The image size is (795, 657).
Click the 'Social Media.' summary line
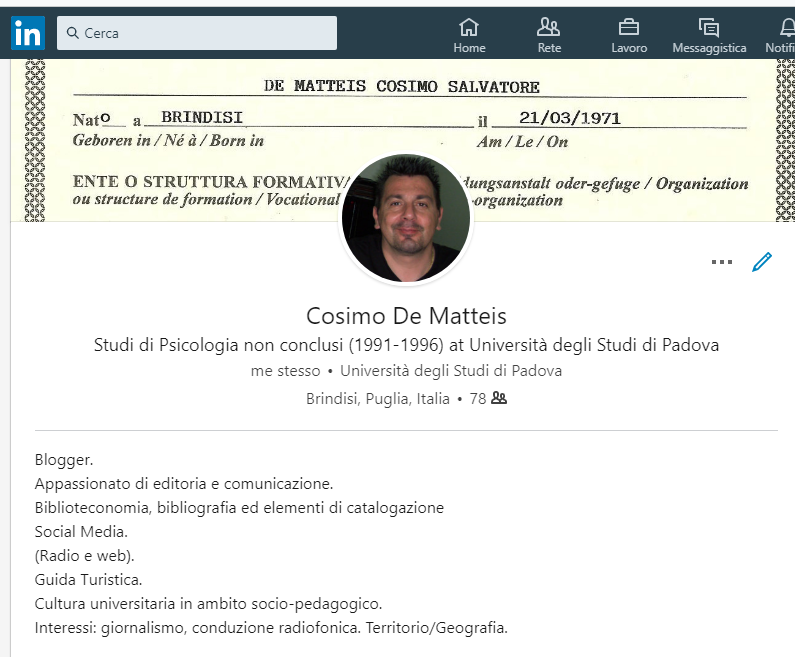coord(81,531)
